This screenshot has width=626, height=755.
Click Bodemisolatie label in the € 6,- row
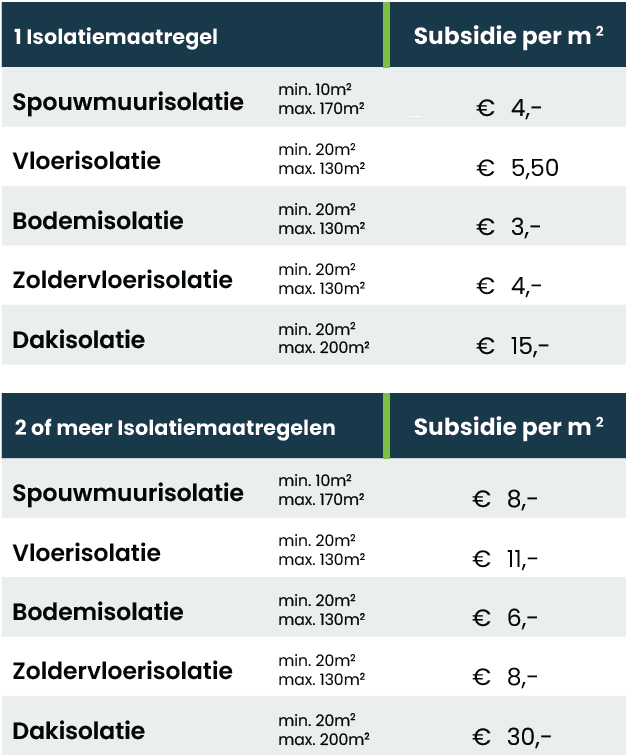point(98,611)
